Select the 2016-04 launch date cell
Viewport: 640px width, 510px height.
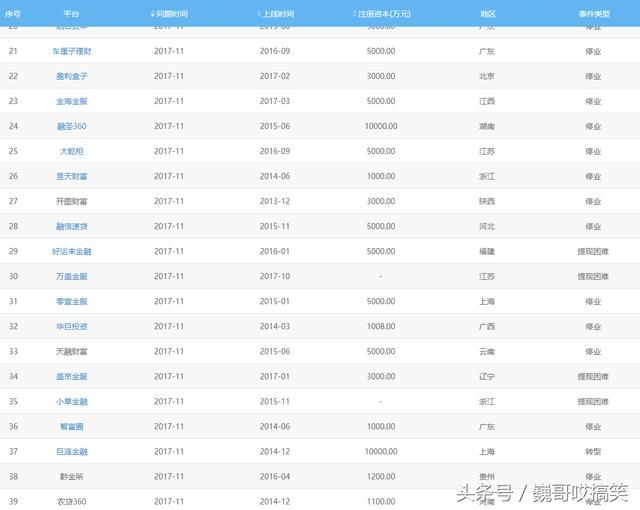point(275,477)
